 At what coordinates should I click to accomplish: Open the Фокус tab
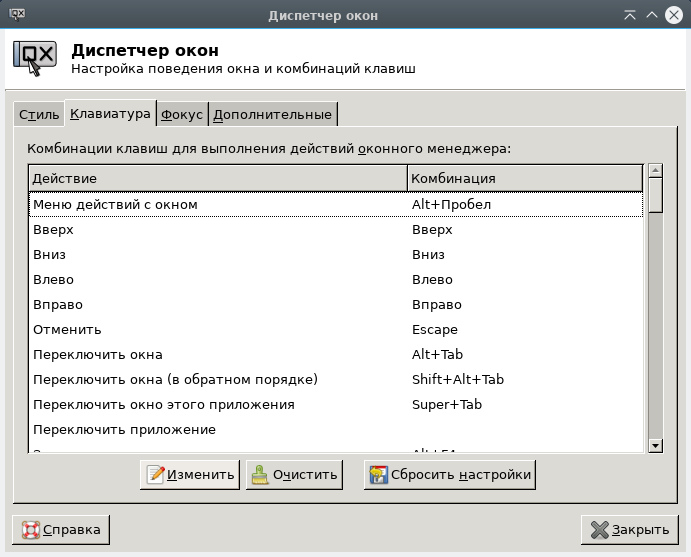point(181,115)
